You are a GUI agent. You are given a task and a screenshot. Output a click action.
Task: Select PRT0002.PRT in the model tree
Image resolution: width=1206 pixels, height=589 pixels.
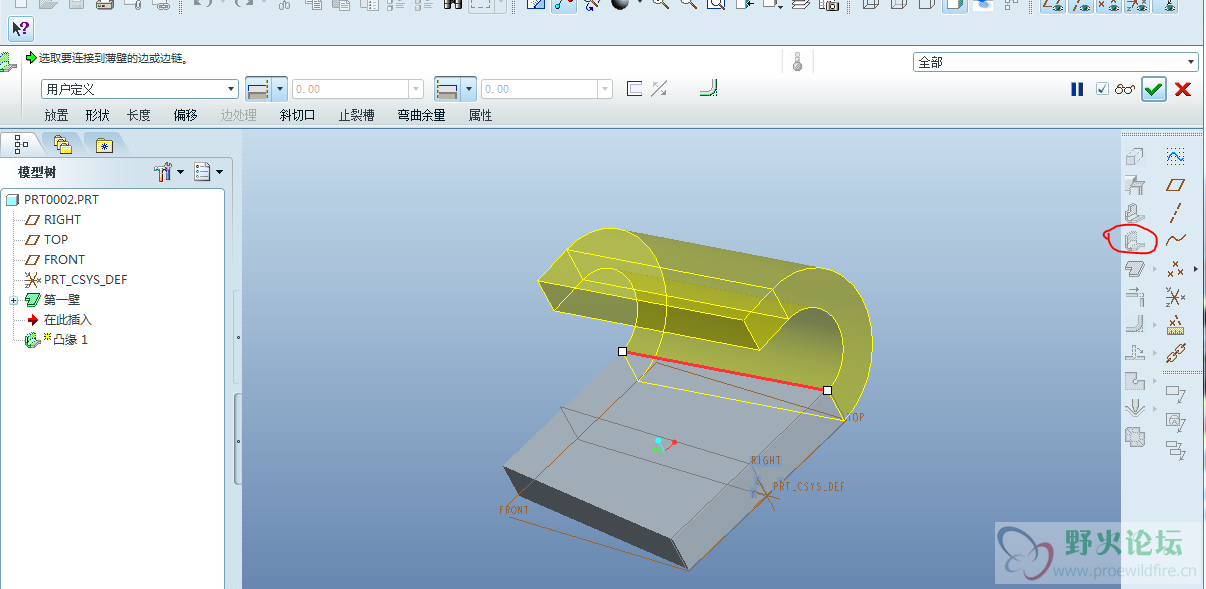tap(52, 200)
